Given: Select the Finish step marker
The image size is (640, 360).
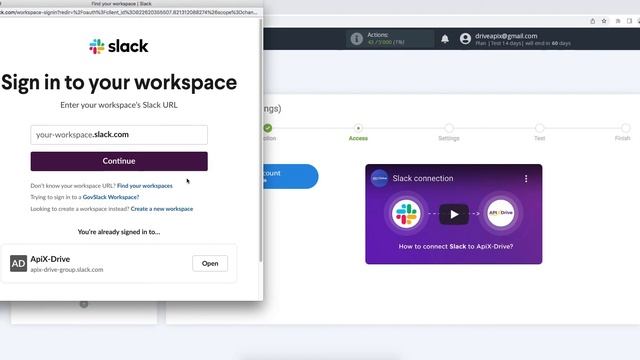Looking at the screenshot, I should pos(625,128).
